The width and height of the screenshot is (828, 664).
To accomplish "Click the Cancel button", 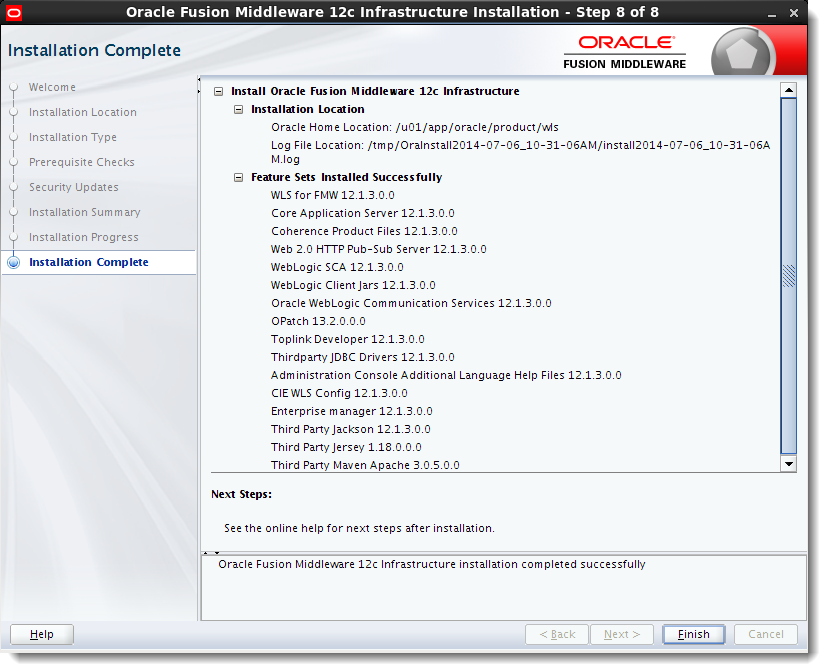I will 765,634.
